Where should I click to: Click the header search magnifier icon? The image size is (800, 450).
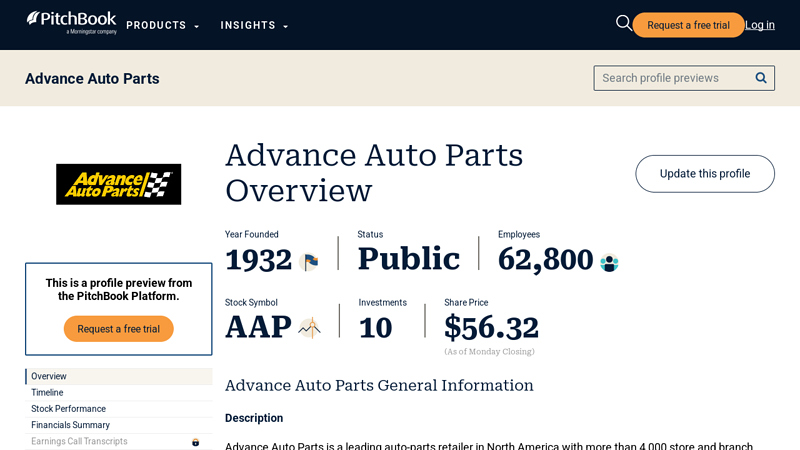(623, 23)
